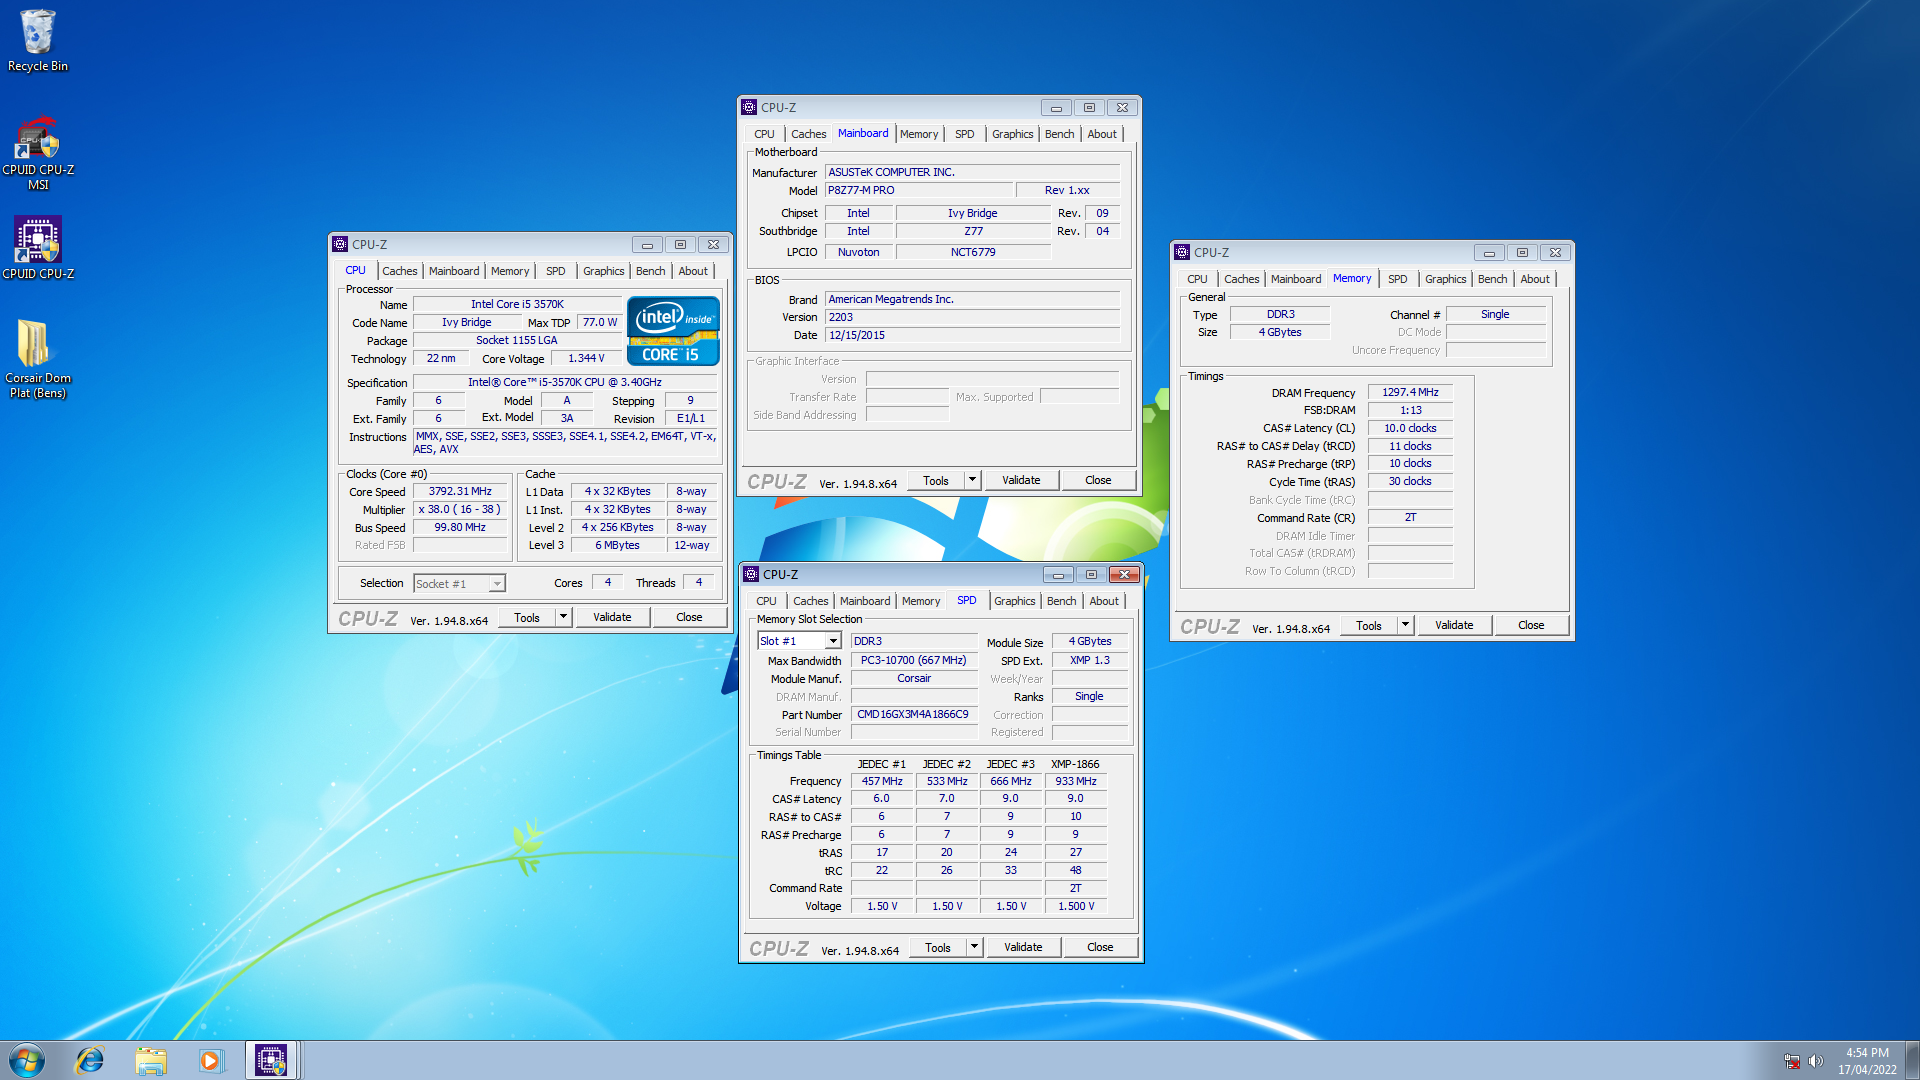Open Windows Explorer from the taskbar
Image resolution: width=1920 pixels, height=1080 pixels.
[x=151, y=1060]
